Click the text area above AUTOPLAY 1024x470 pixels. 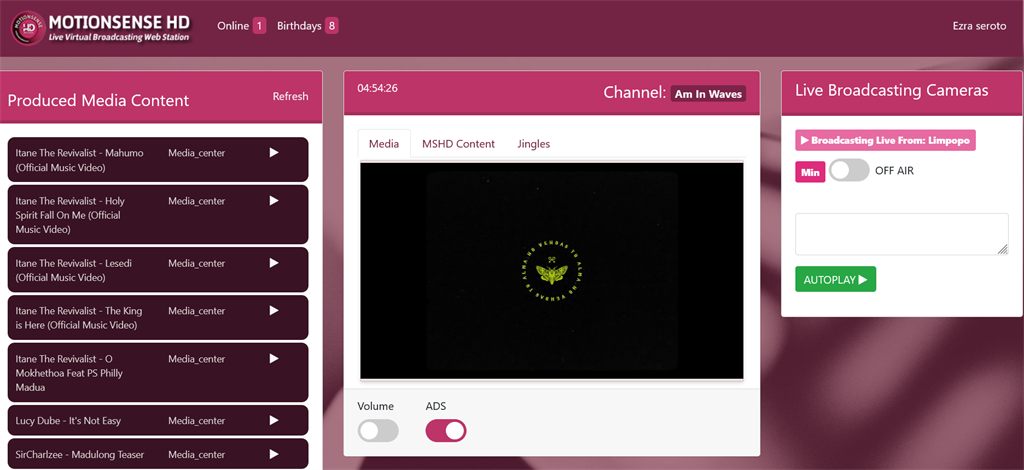(x=901, y=234)
